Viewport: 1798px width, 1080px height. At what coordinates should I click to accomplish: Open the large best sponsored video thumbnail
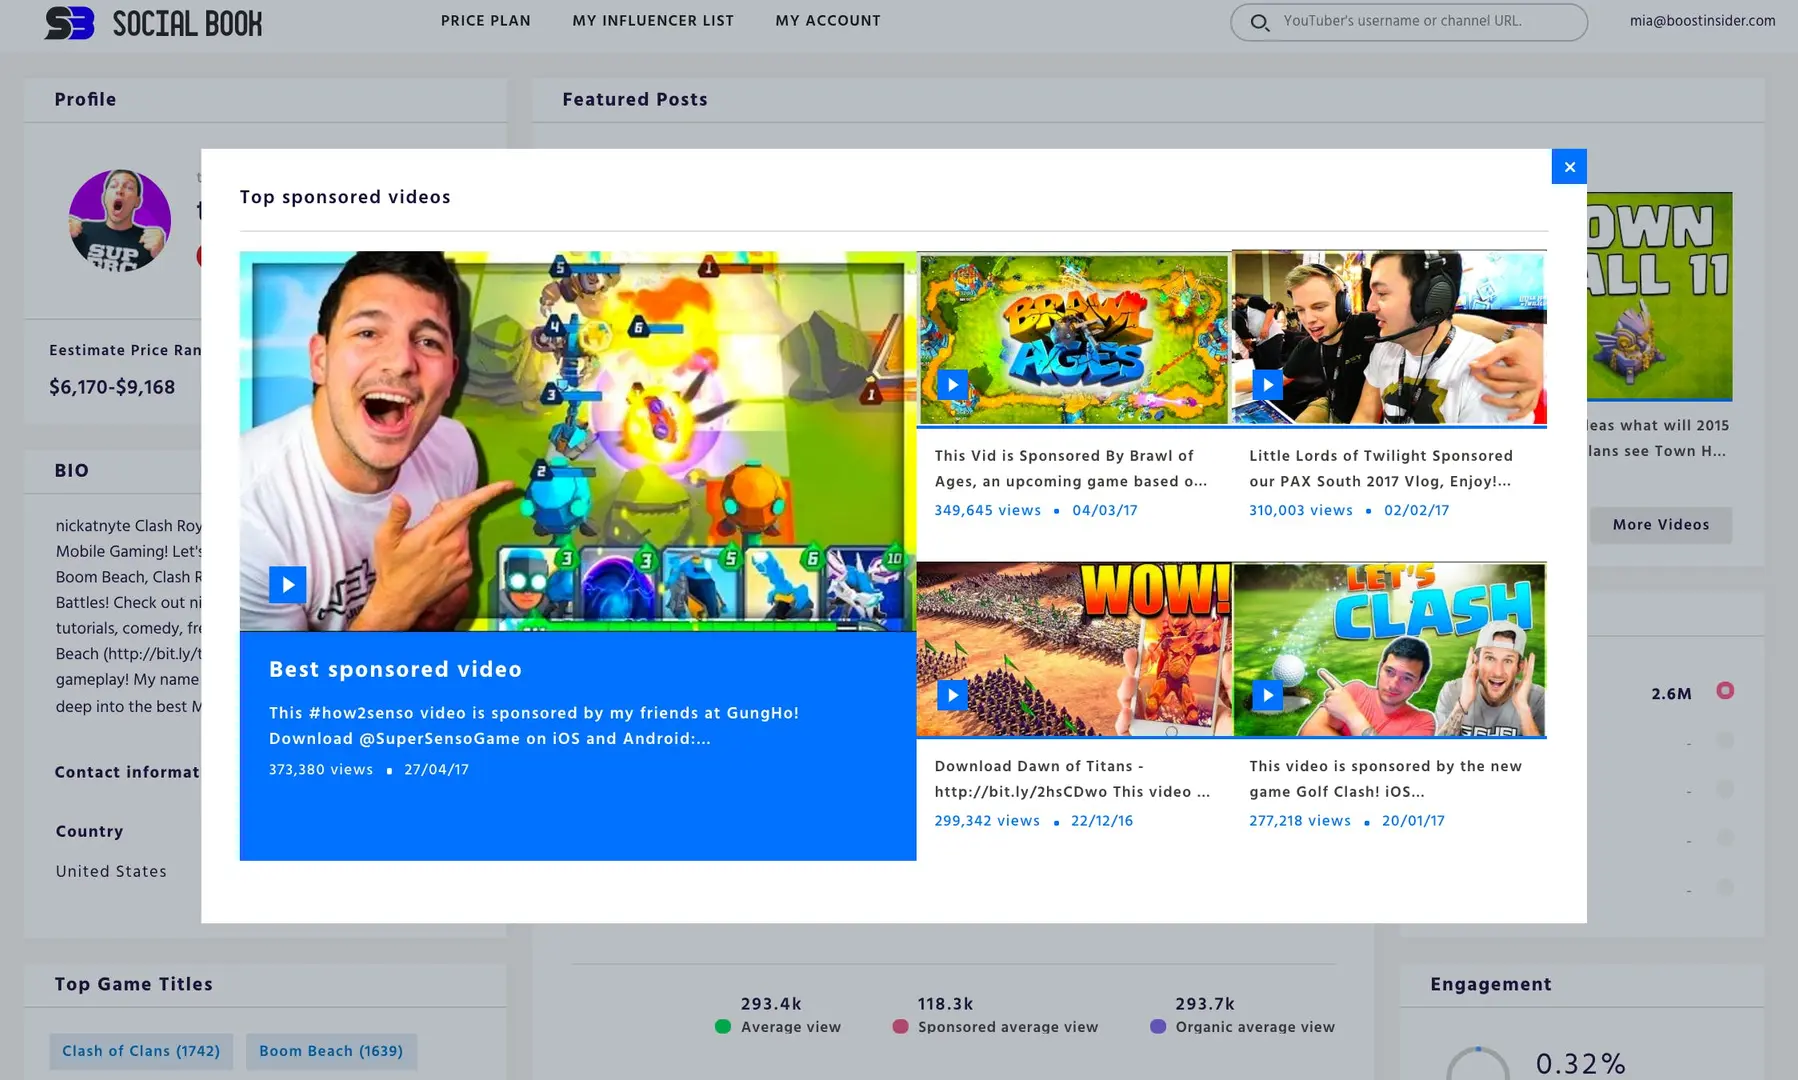pyautogui.click(x=578, y=441)
